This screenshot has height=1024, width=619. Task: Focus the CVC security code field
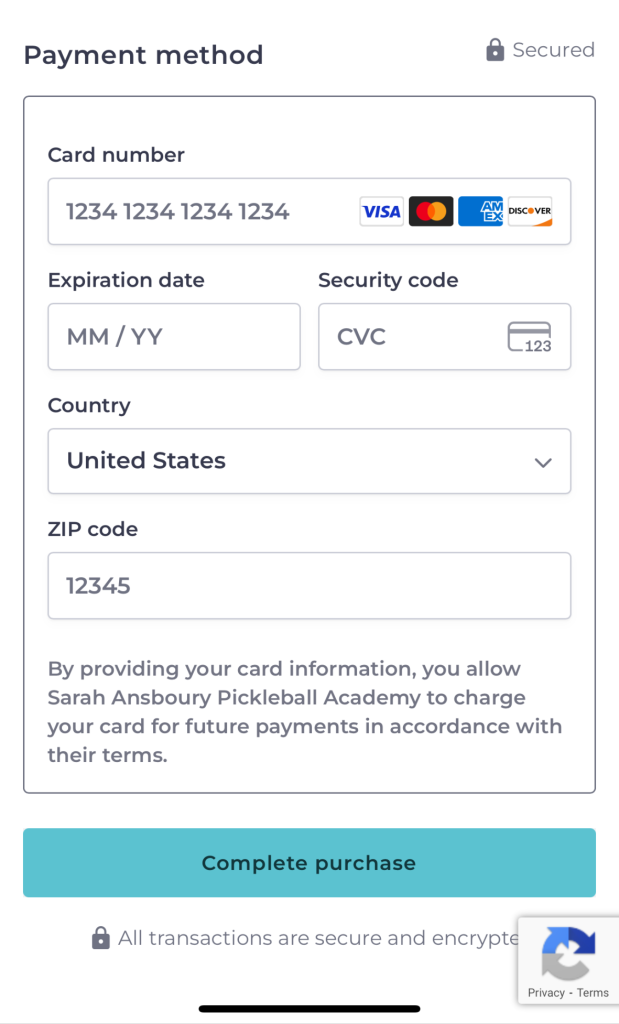(445, 336)
